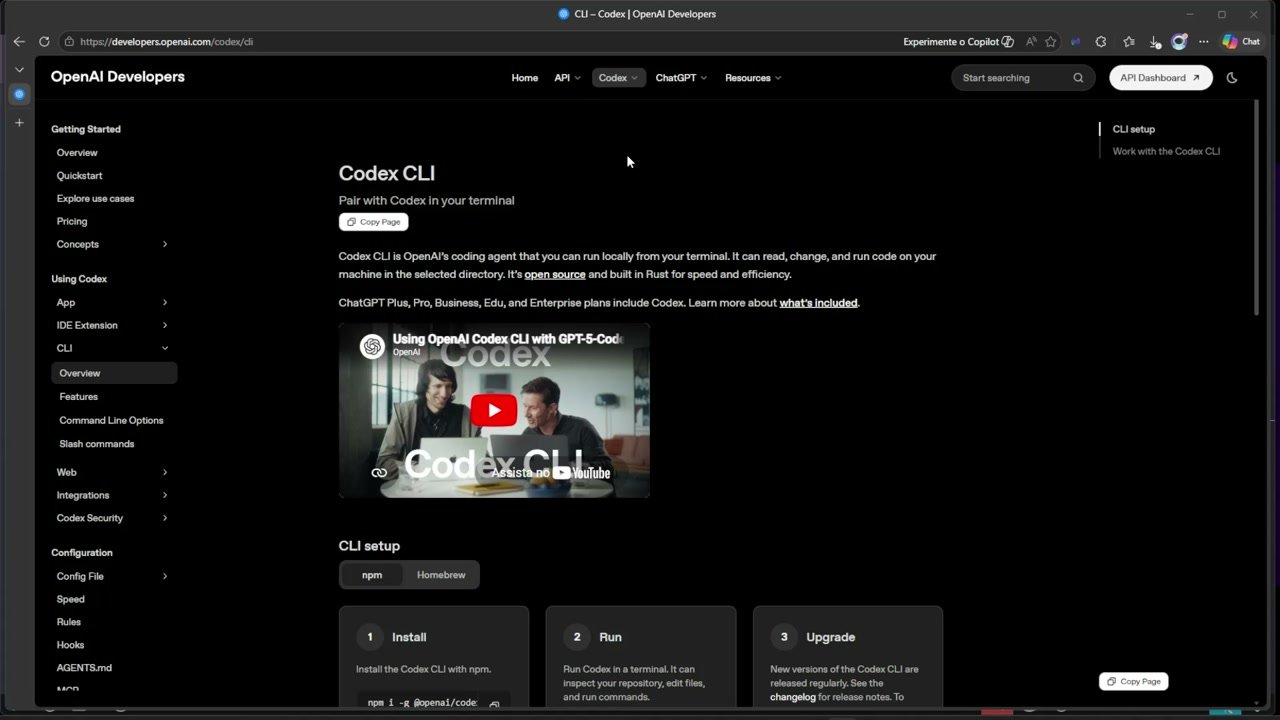Open the downloads icon in toolbar

coord(1155,42)
